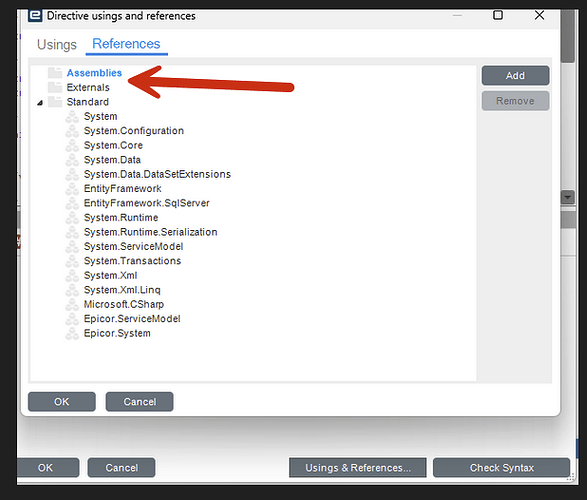This screenshot has height=500, width=587.
Task: Click the background window vertical scrollbar thumb
Action: point(568,36)
